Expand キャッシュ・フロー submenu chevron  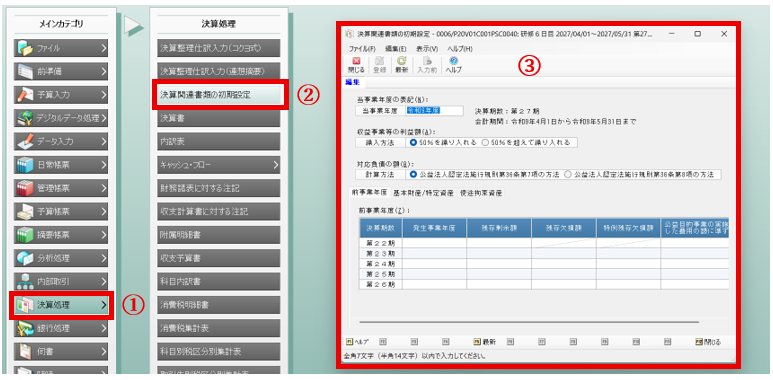(x=276, y=165)
